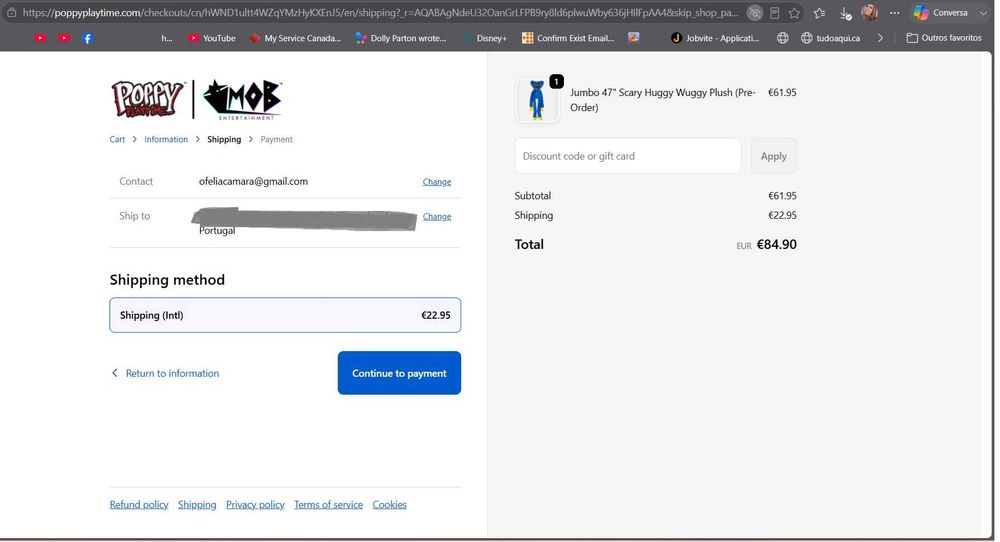Open the unlabeled globe bookmark before tudoaqui.ca
The height and width of the screenshot is (542, 1000).
(x=783, y=38)
